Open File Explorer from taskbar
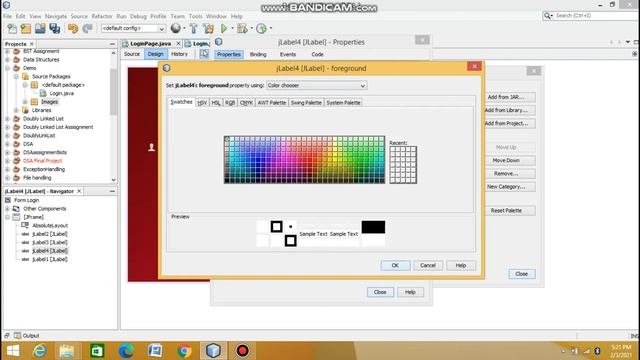The image size is (640, 360). (67, 351)
